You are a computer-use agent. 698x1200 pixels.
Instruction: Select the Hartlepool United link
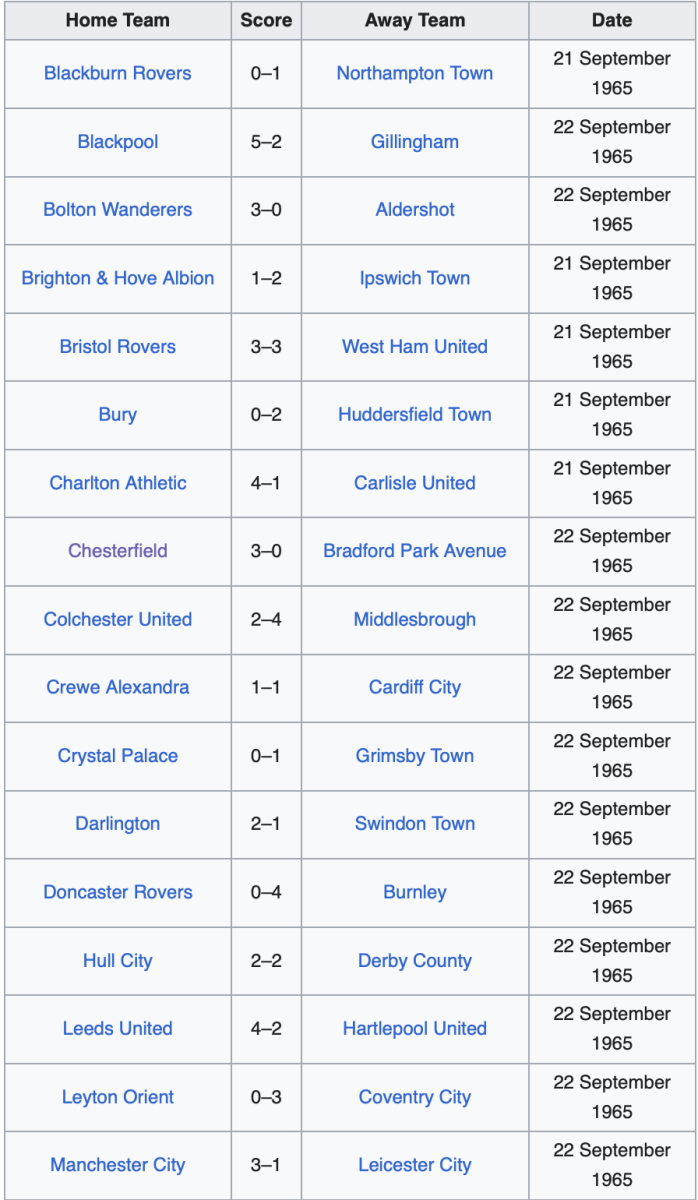414,1029
